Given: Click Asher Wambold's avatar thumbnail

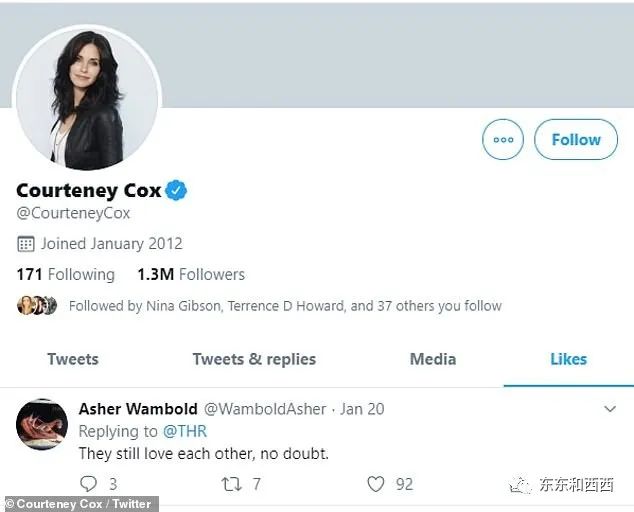Looking at the screenshot, I should click(42, 424).
